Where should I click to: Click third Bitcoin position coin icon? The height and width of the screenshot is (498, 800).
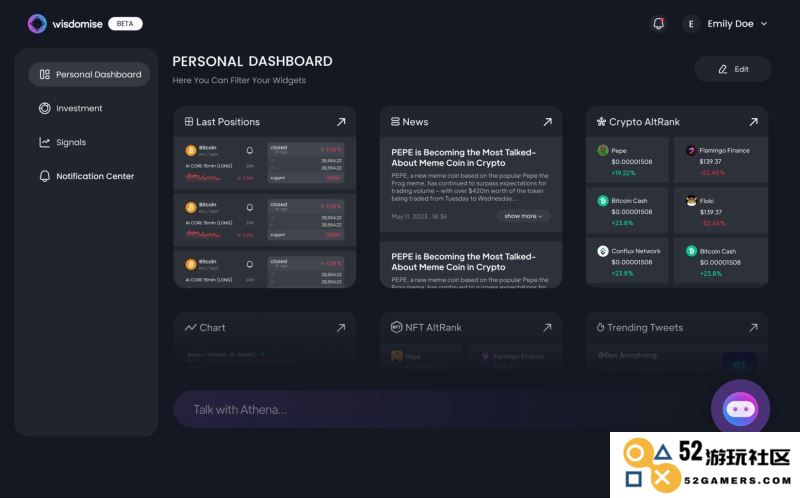191,265
